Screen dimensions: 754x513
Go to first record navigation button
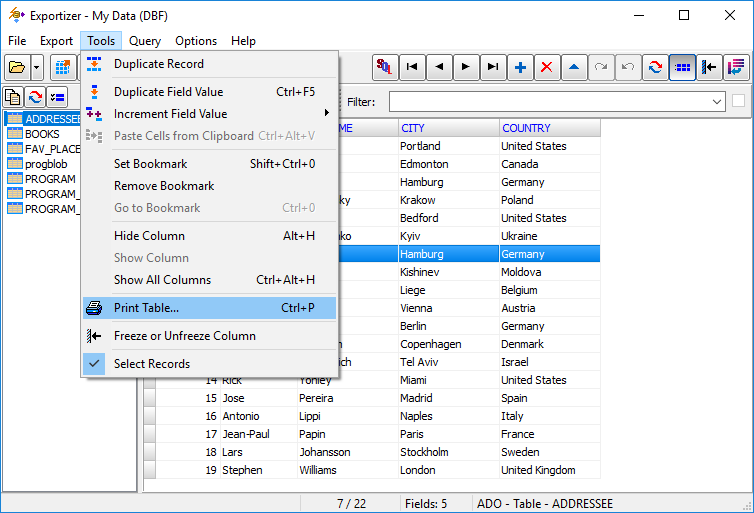412,67
